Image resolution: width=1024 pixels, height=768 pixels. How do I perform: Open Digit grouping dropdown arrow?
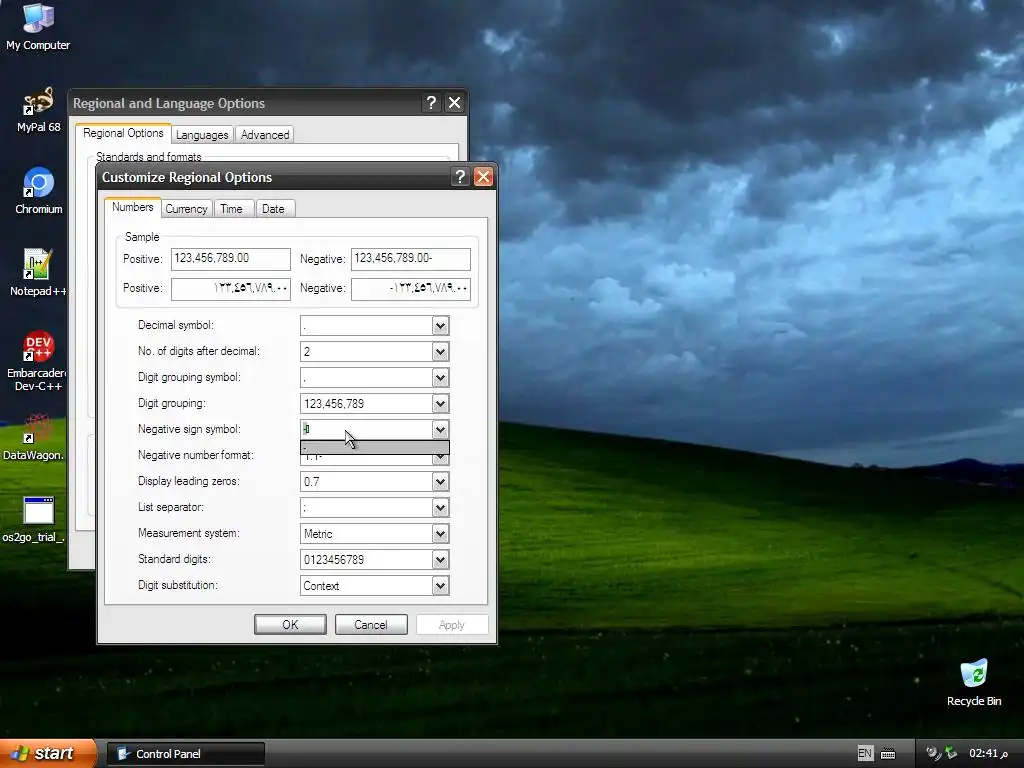pyautogui.click(x=440, y=404)
